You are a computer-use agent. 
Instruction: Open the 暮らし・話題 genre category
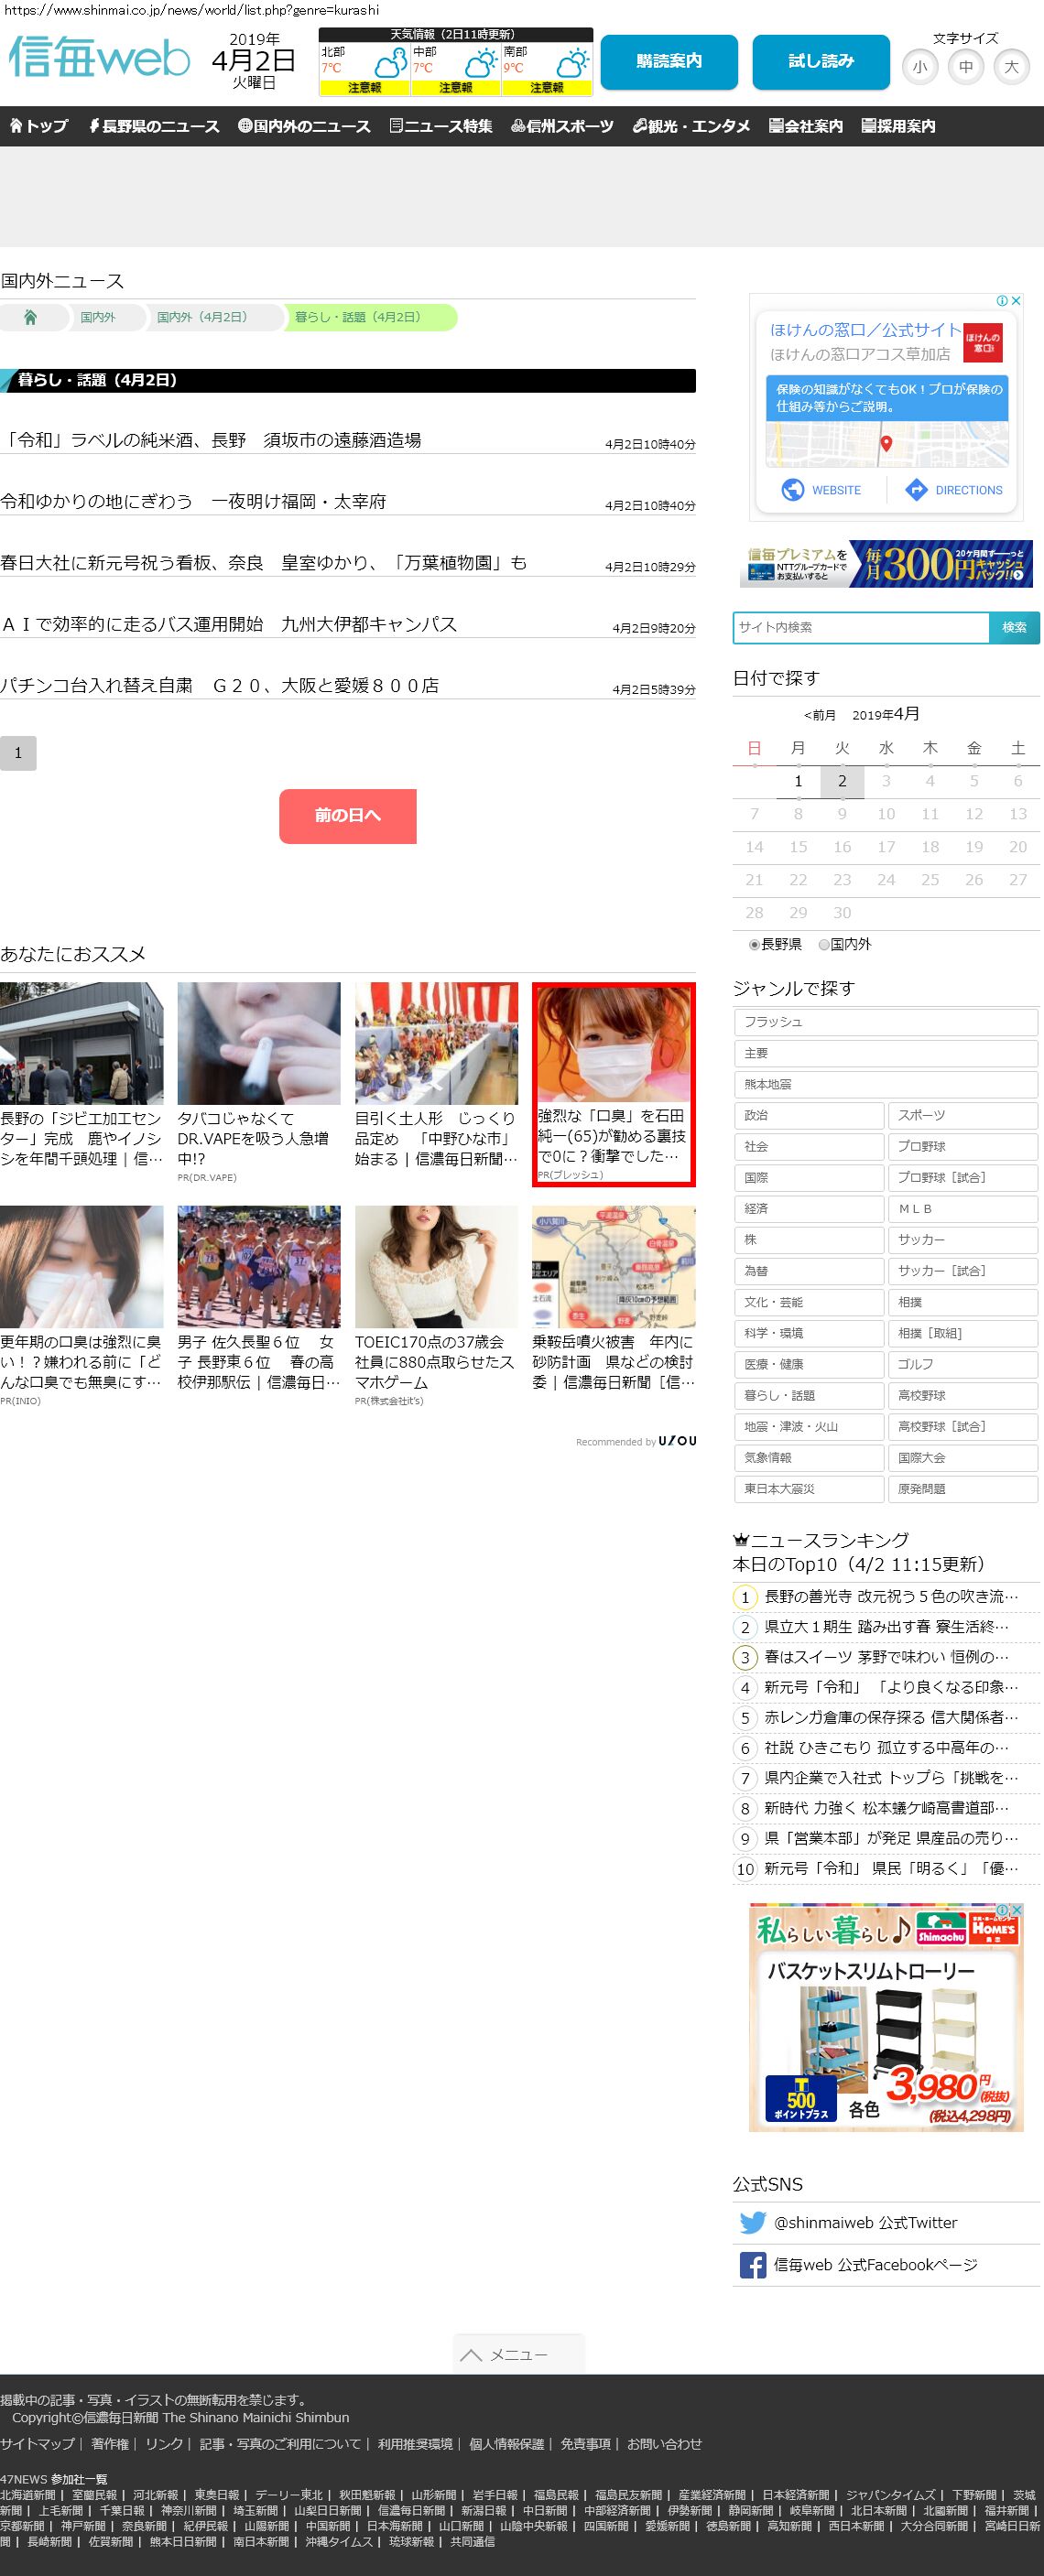point(808,1395)
